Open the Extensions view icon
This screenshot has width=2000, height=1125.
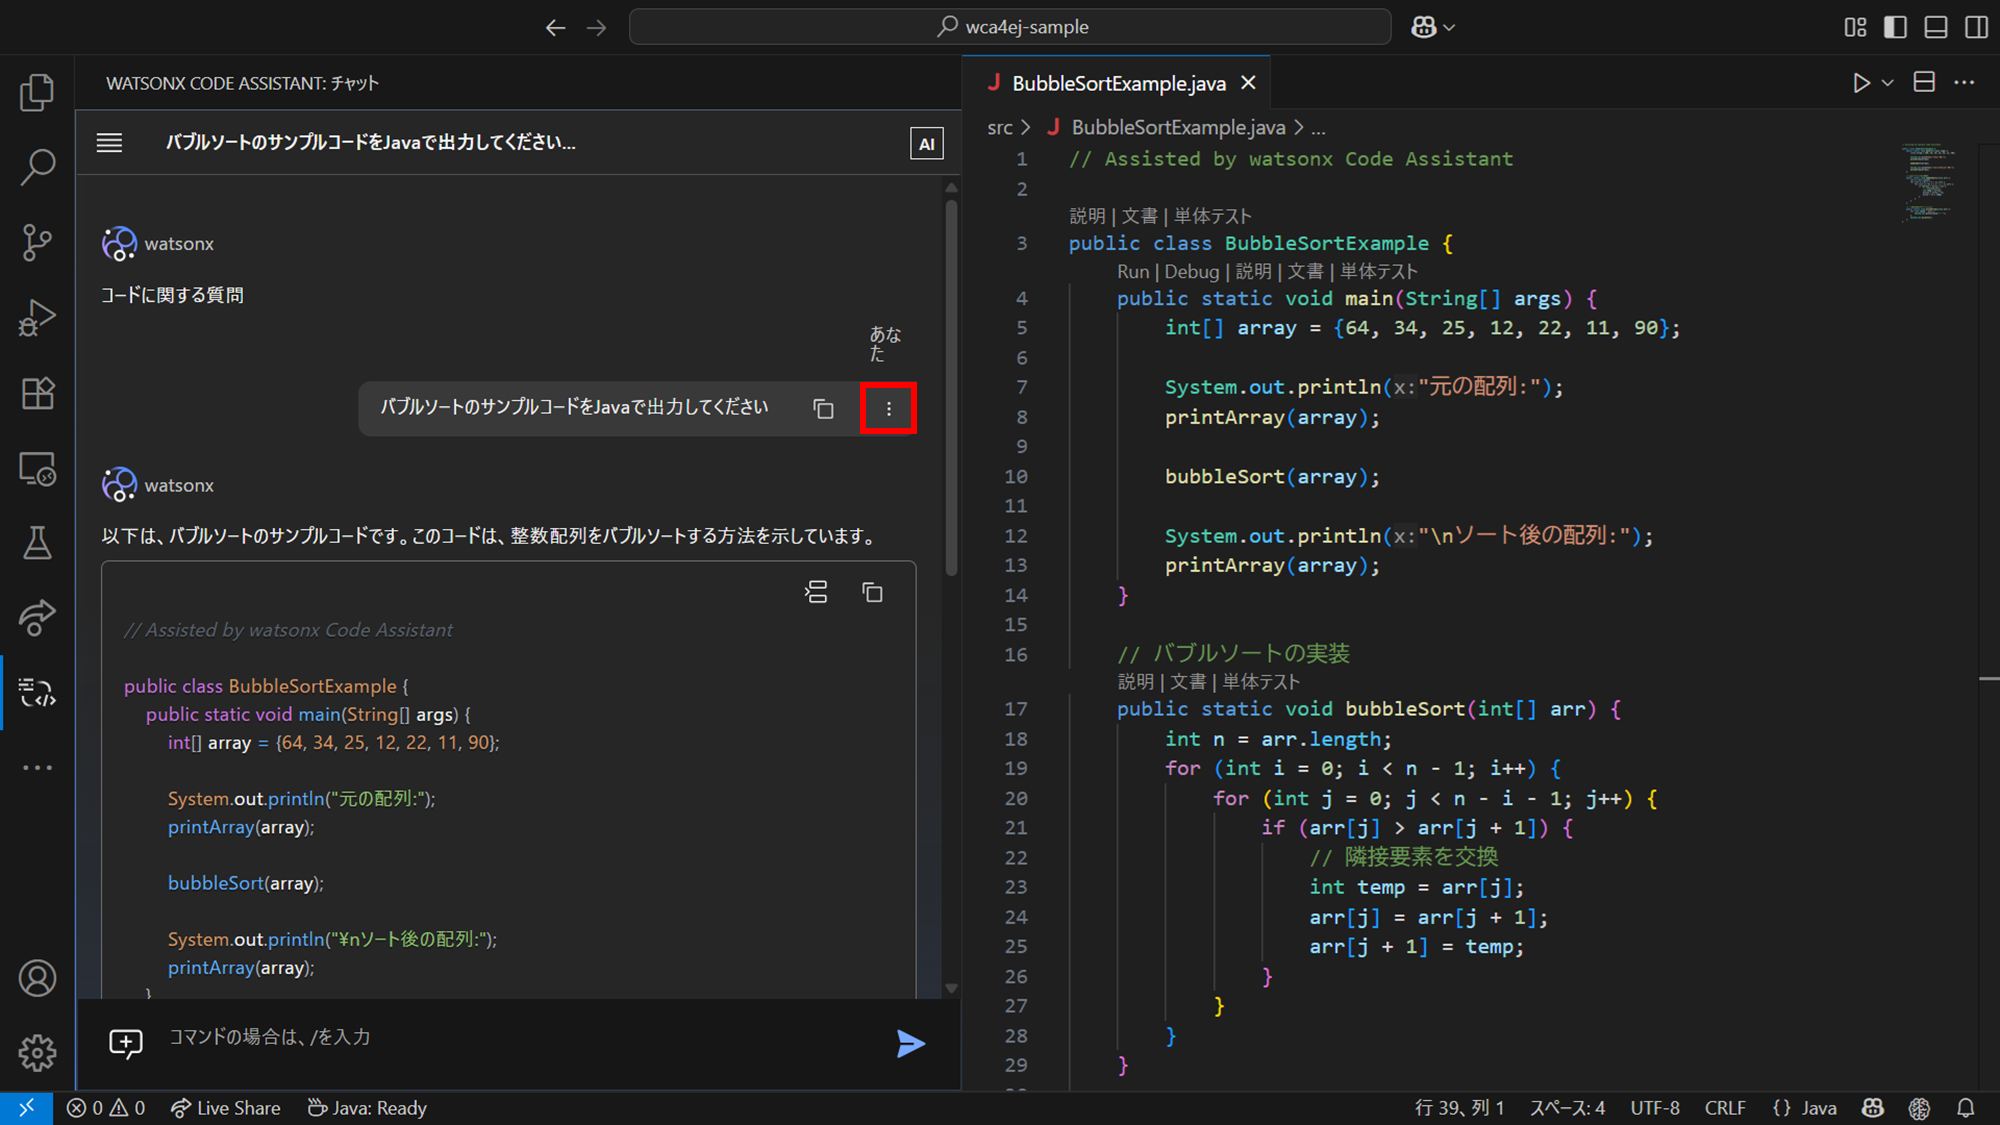coord(37,393)
